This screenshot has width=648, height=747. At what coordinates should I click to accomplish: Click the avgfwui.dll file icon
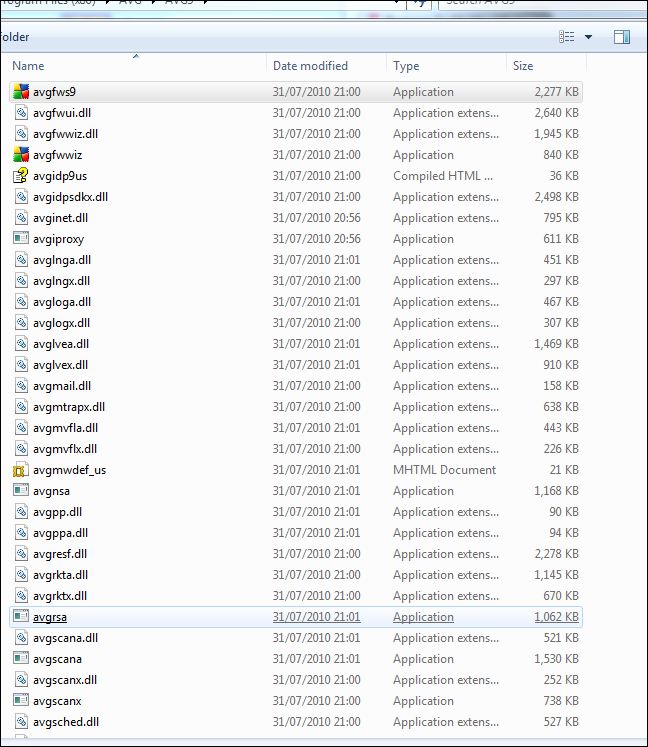(21, 112)
